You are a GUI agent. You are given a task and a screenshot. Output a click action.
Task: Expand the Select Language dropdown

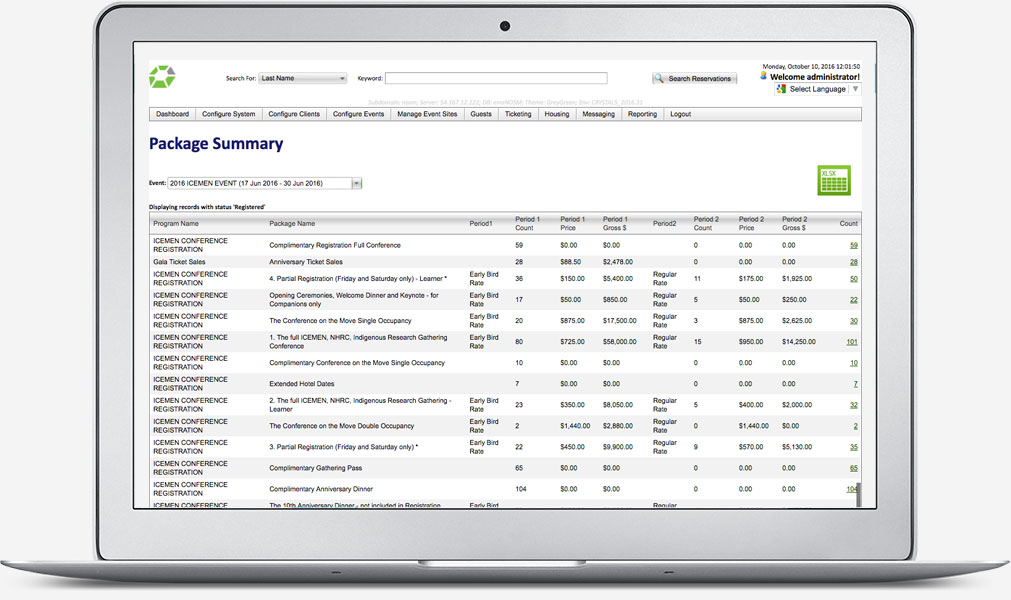[818, 89]
